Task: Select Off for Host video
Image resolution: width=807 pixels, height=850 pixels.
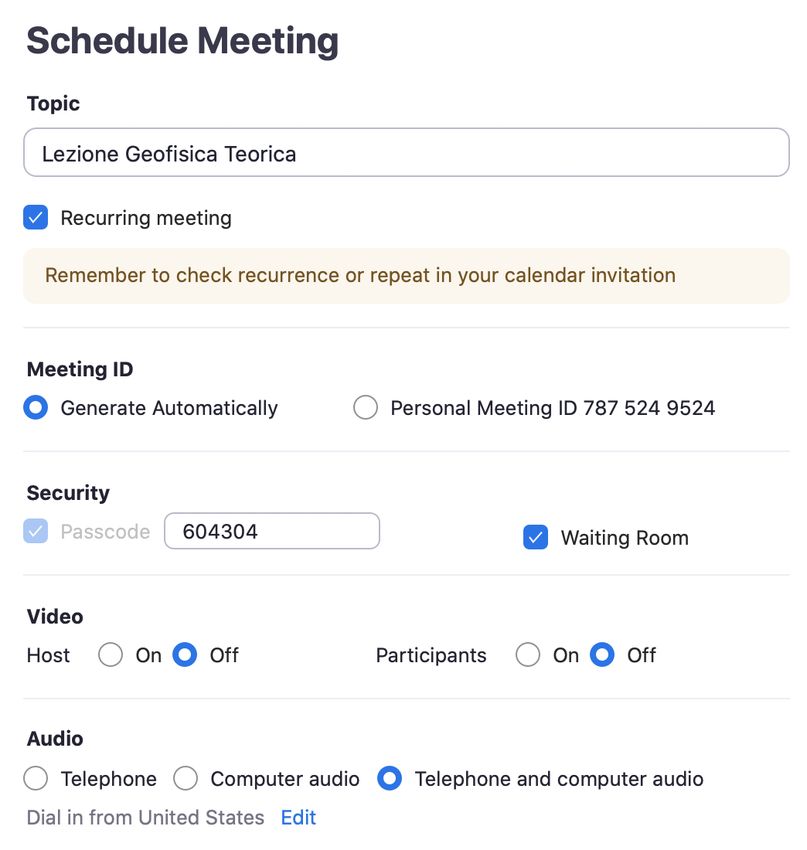Action: click(185, 655)
